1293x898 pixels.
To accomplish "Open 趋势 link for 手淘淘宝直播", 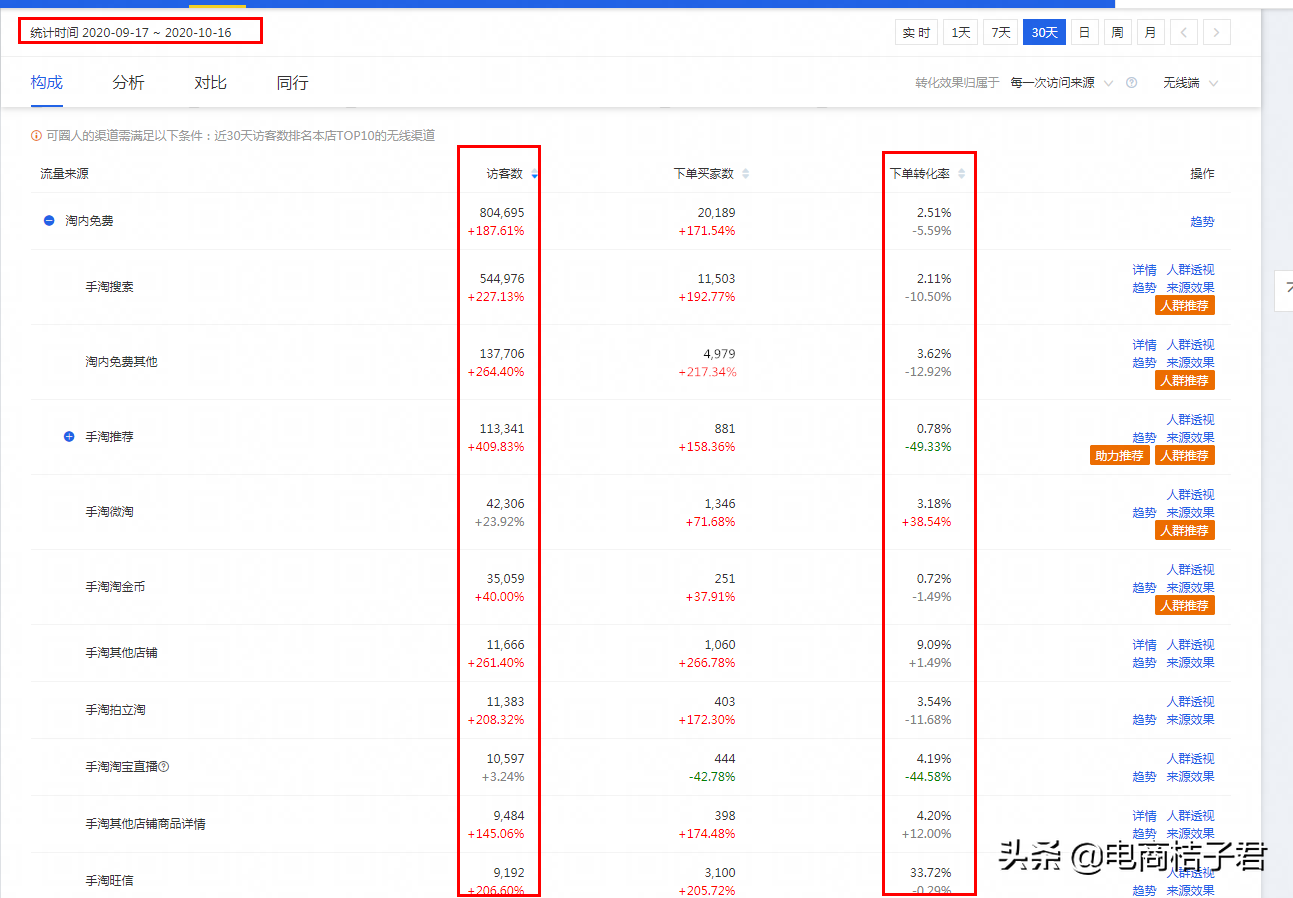I will (1144, 777).
